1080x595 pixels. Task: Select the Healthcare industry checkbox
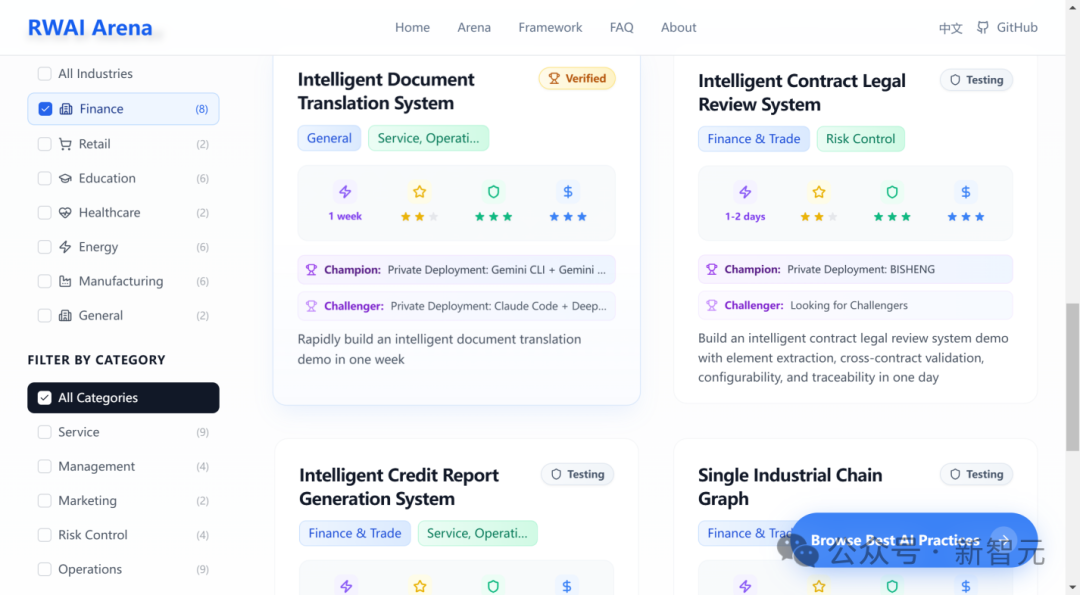(45, 213)
